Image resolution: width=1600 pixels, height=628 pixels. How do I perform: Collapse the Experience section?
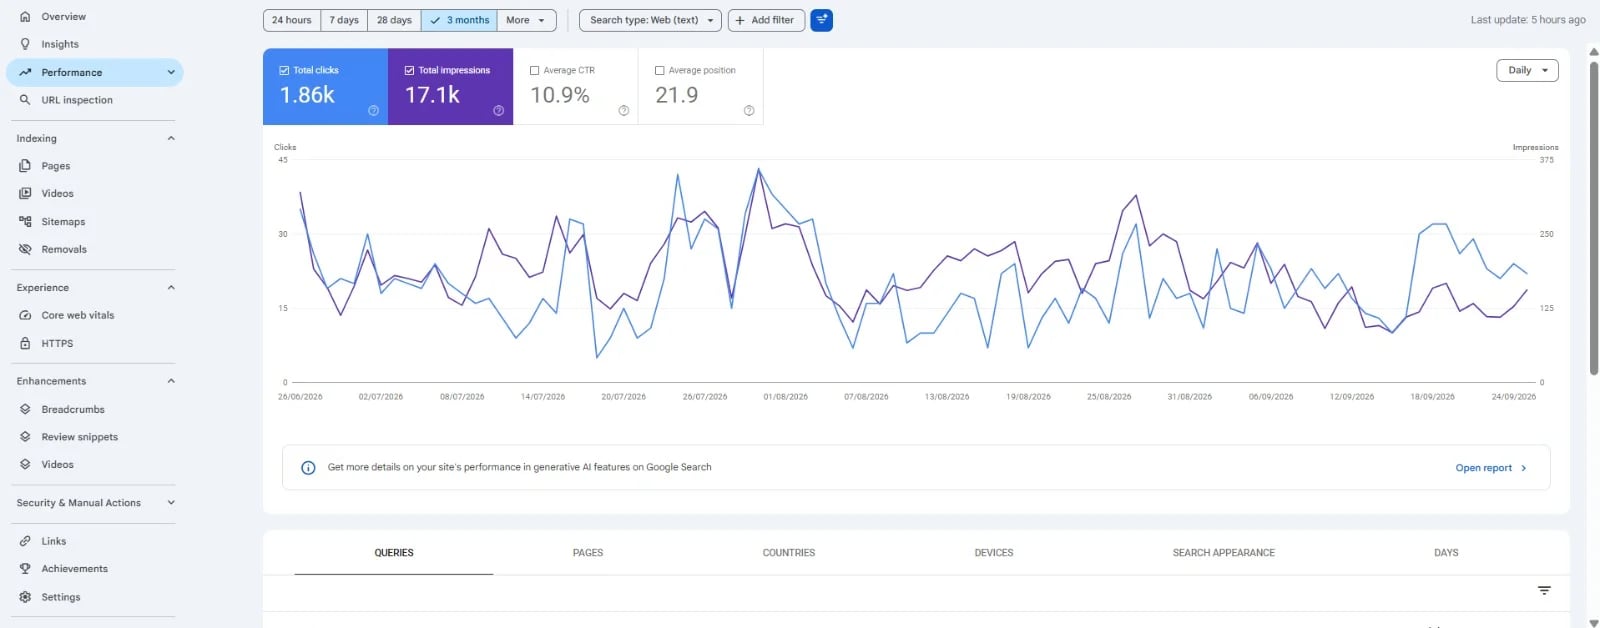click(171, 288)
